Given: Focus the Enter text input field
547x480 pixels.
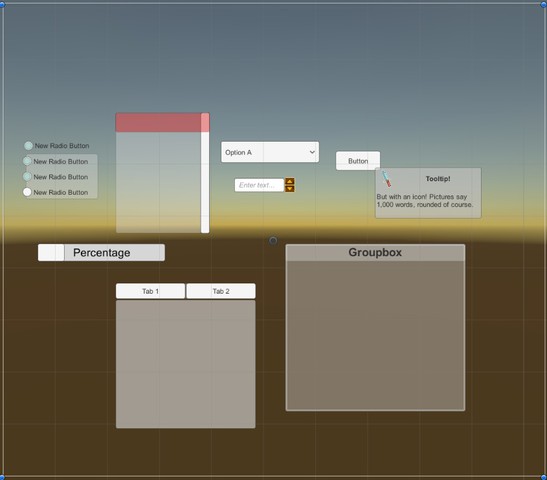Looking at the screenshot, I should (259, 185).
